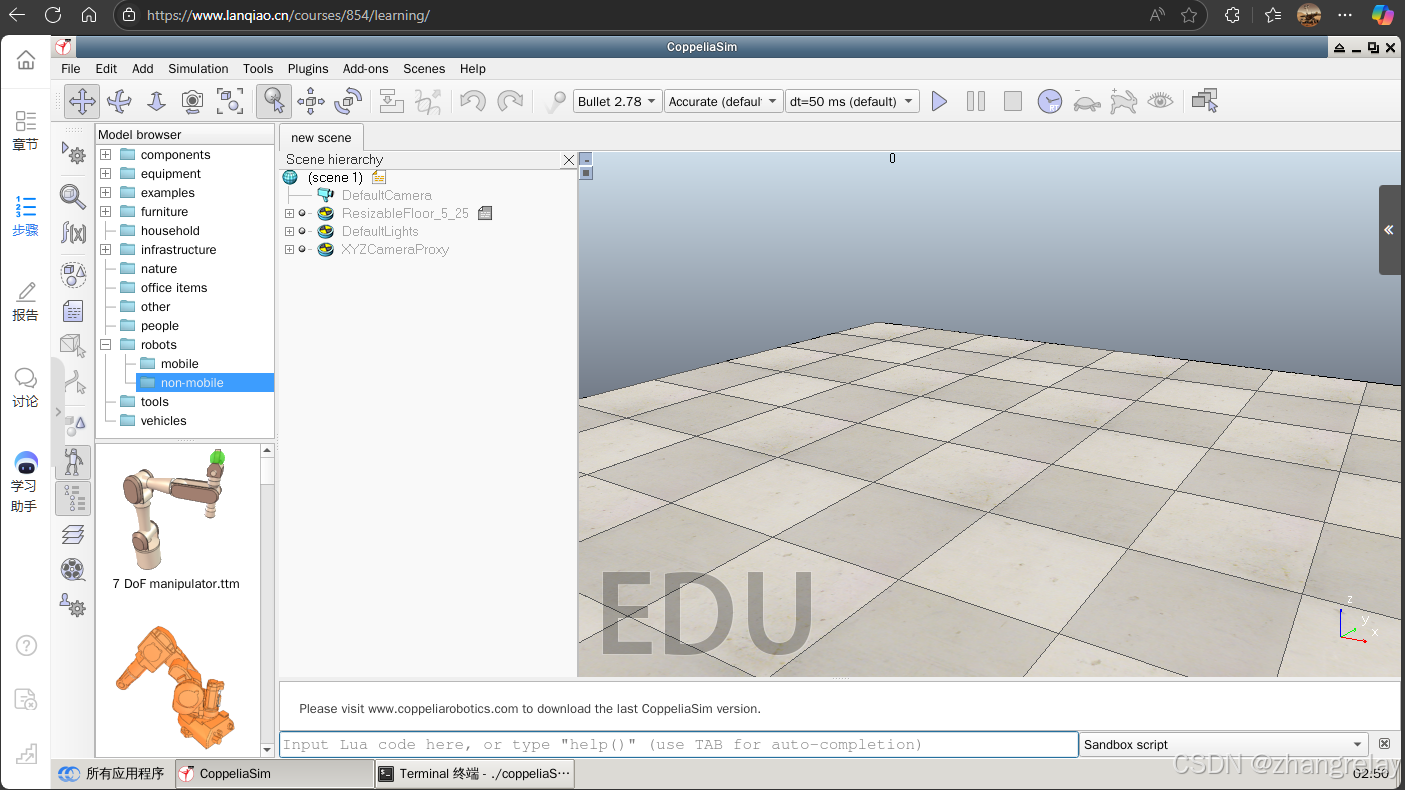
Task: Click the Lua code input field
Action: [x=679, y=744]
